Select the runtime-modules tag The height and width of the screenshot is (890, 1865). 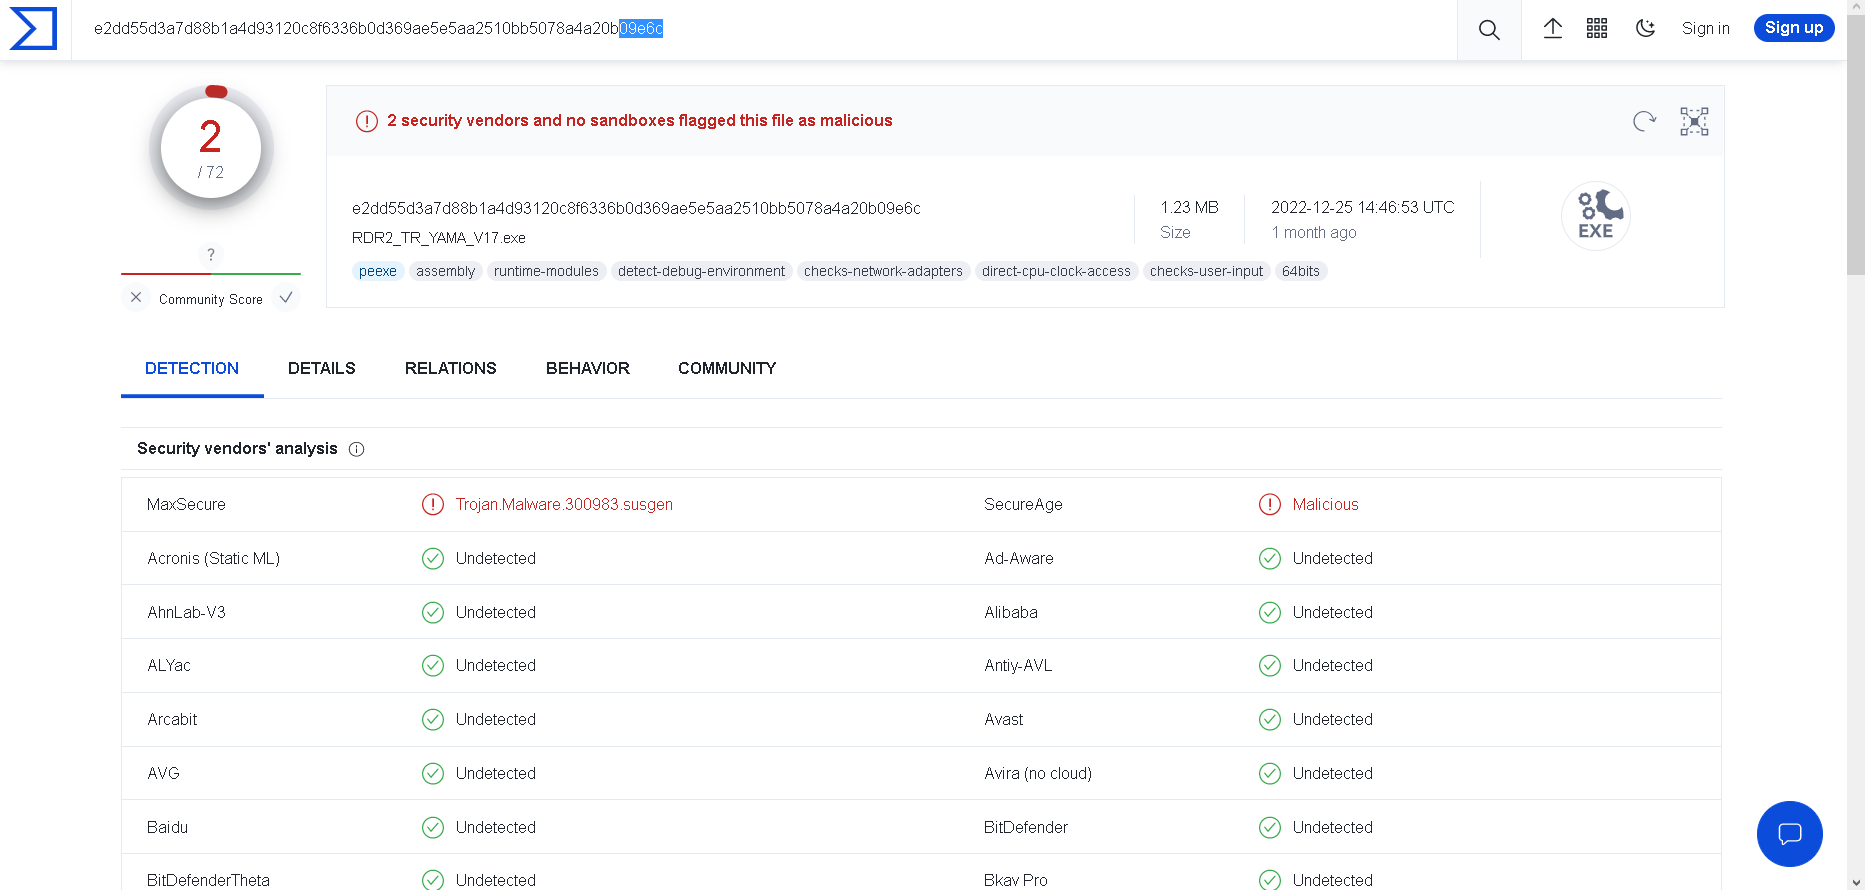pos(546,271)
